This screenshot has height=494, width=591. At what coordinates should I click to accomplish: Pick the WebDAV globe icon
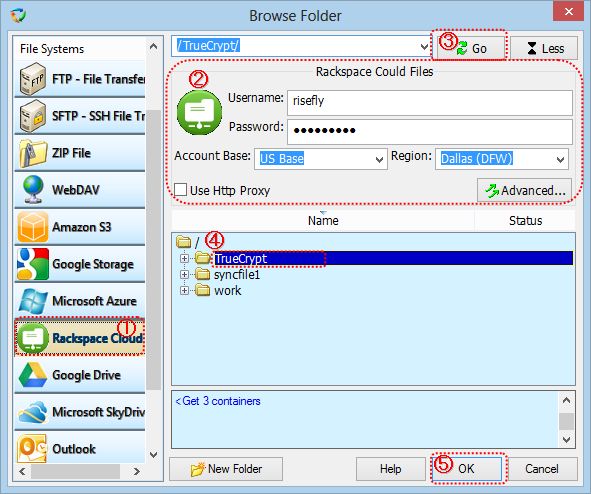[x=33, y=190]
